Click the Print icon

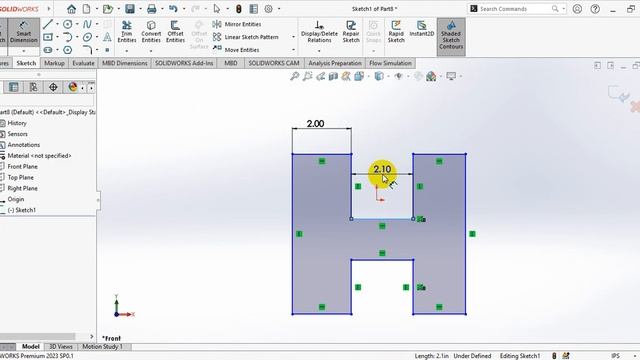[x=152, y=9]
